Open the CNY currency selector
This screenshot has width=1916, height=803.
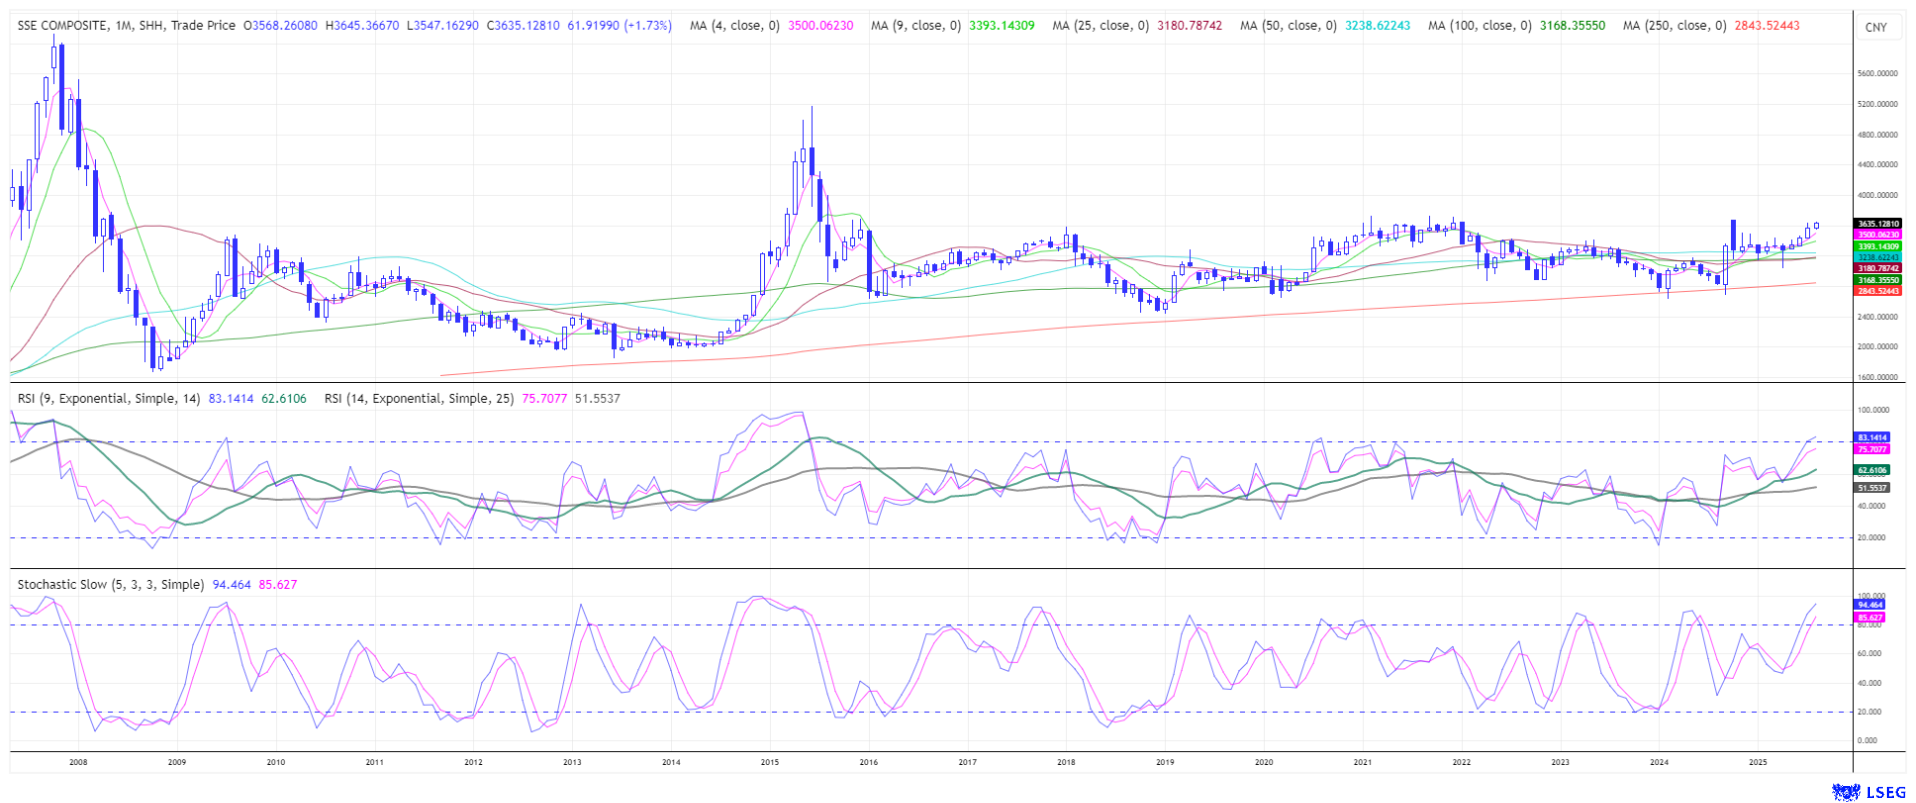pos(1875,27)
